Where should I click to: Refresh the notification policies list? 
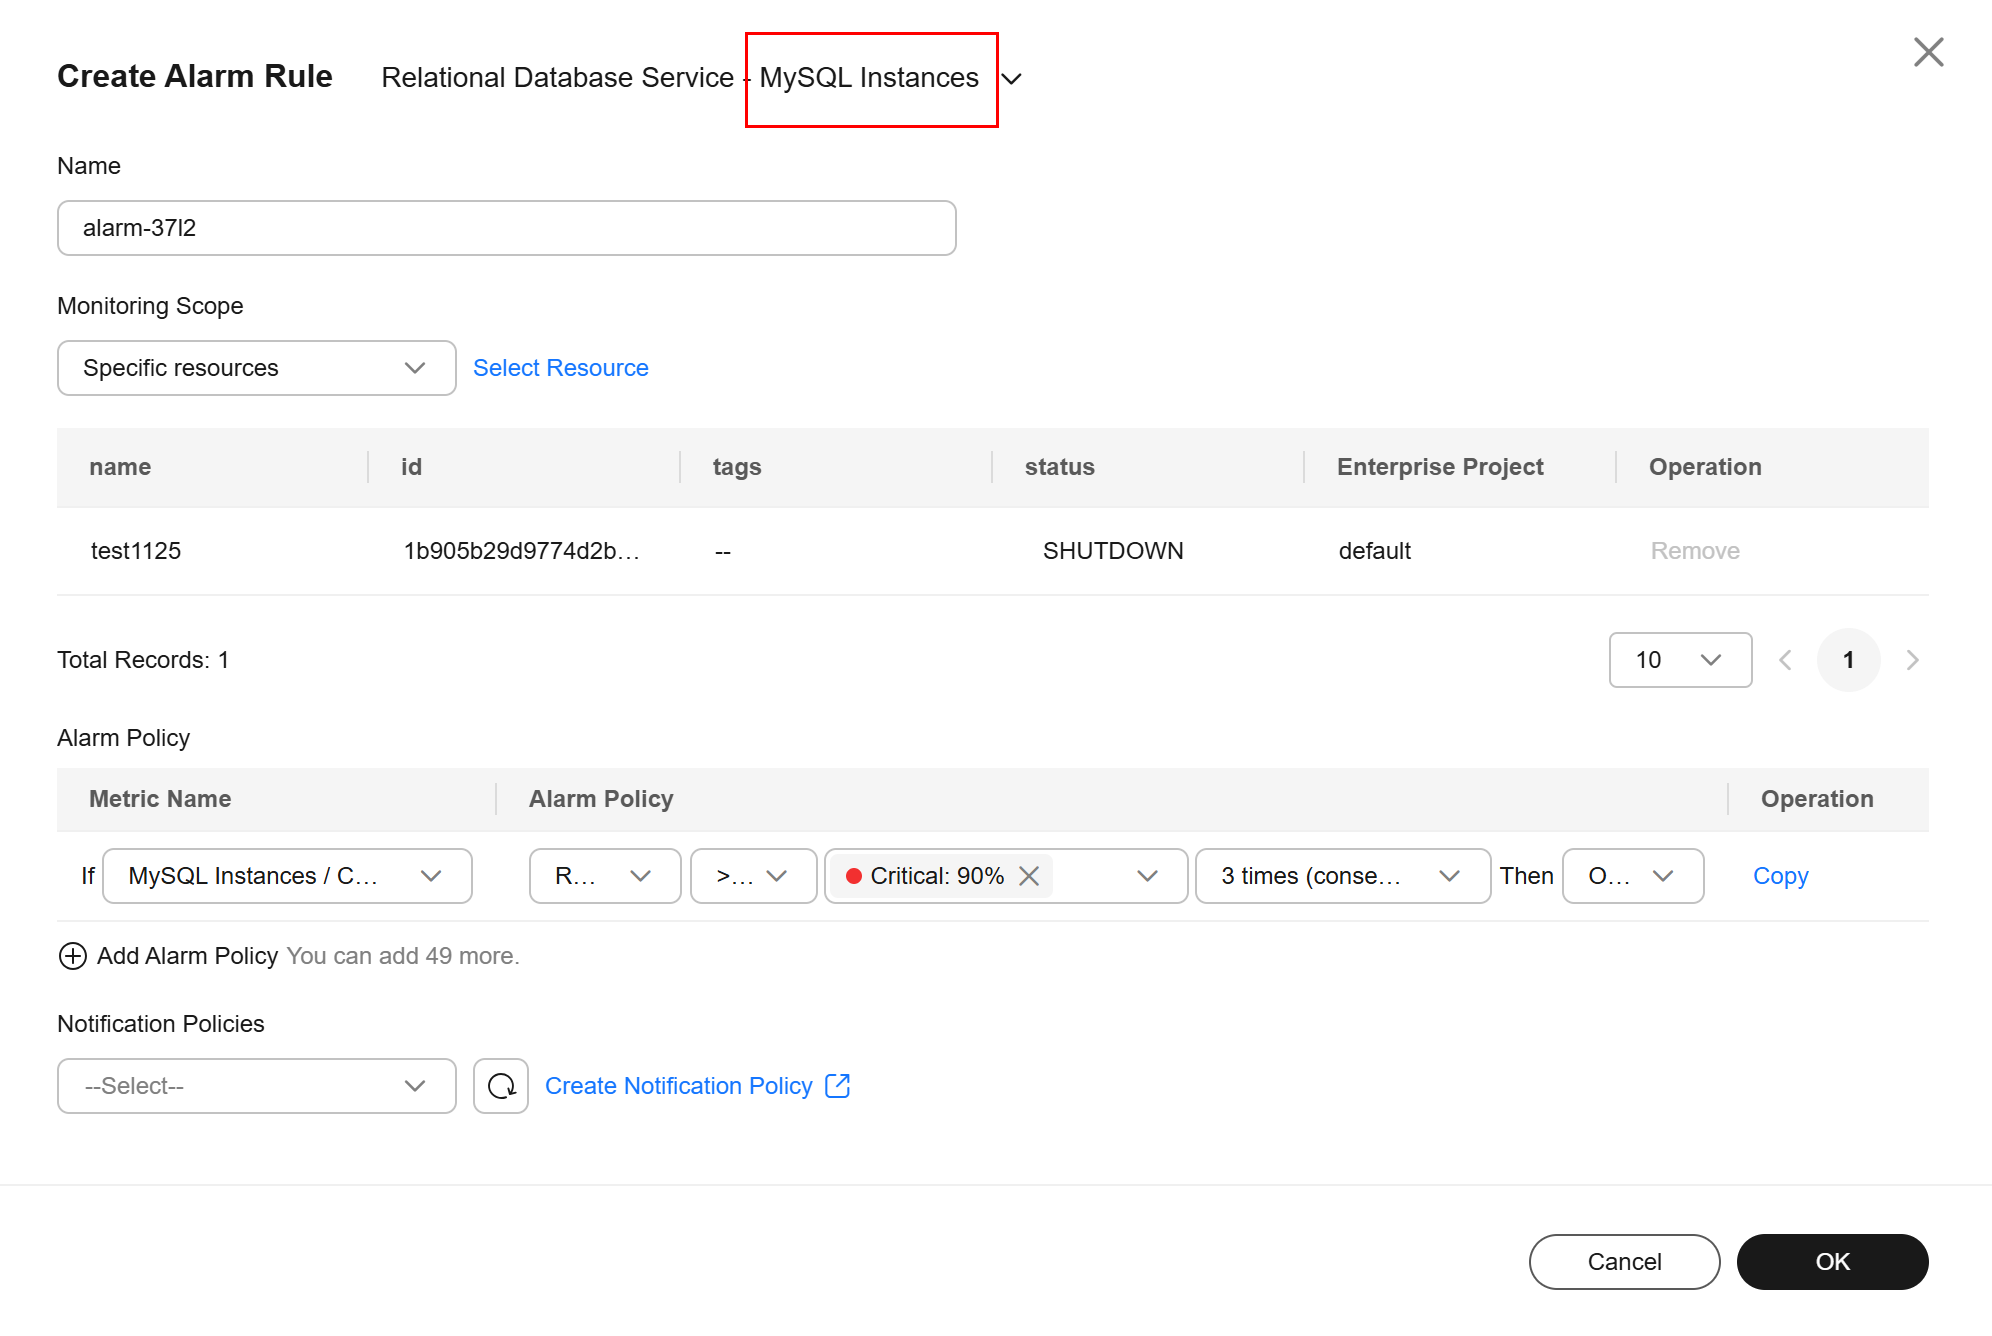pos(501,1086)
